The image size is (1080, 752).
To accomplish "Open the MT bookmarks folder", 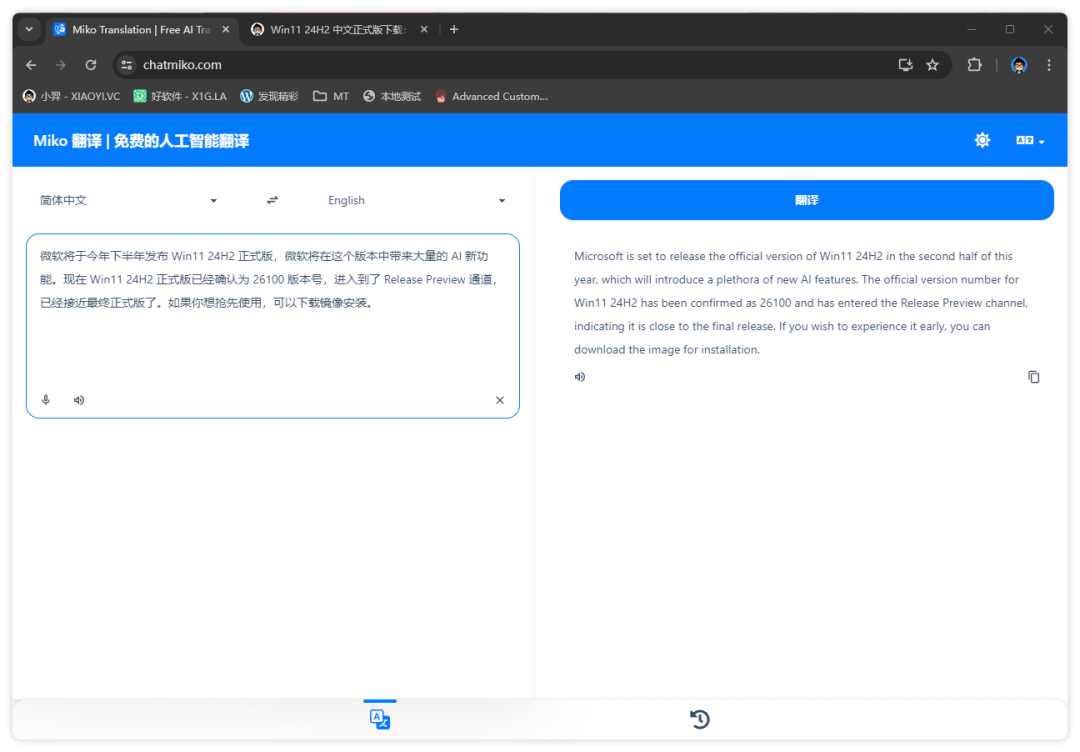I will click(x=331, y=96).
